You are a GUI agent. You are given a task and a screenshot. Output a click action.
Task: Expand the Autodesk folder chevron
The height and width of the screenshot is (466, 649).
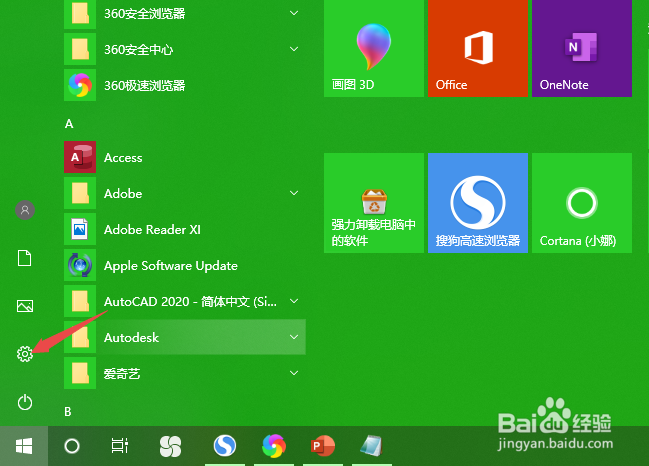(294, 337)
